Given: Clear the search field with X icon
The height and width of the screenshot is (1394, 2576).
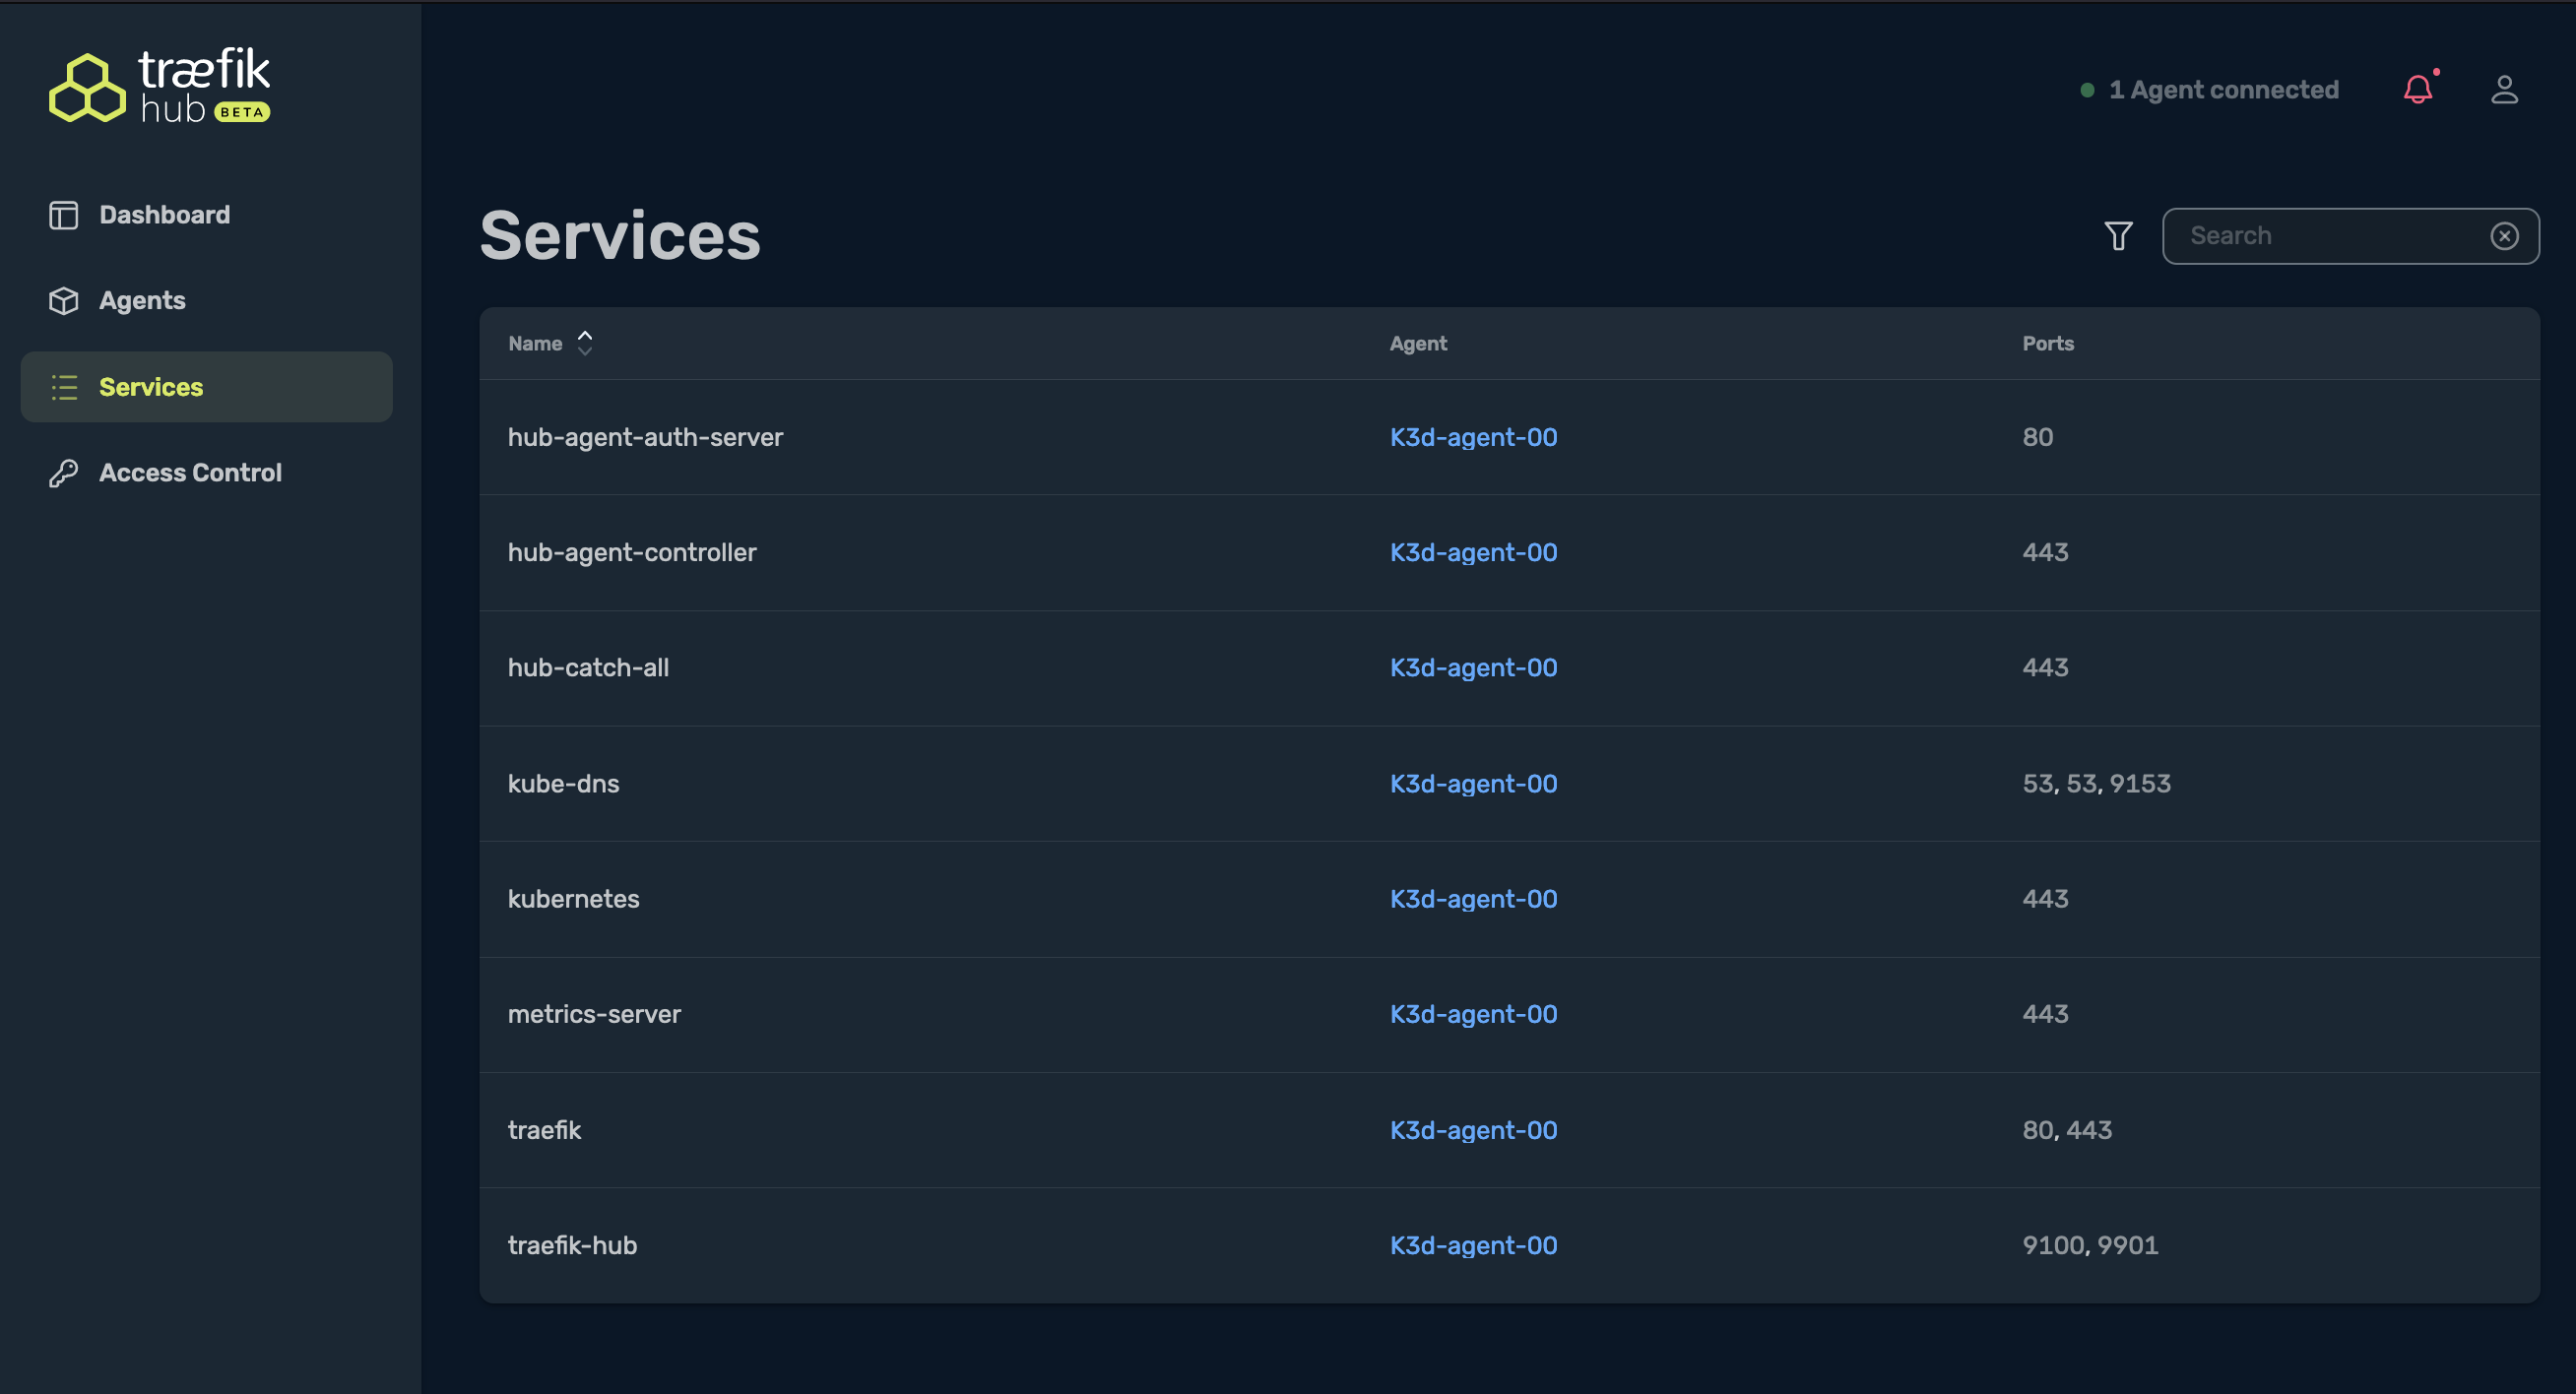Looking at the screenshot, I should point(2503,236).
